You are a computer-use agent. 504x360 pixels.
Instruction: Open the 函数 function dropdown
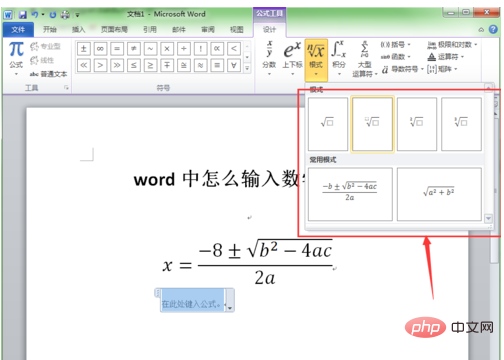pos(395,57)
